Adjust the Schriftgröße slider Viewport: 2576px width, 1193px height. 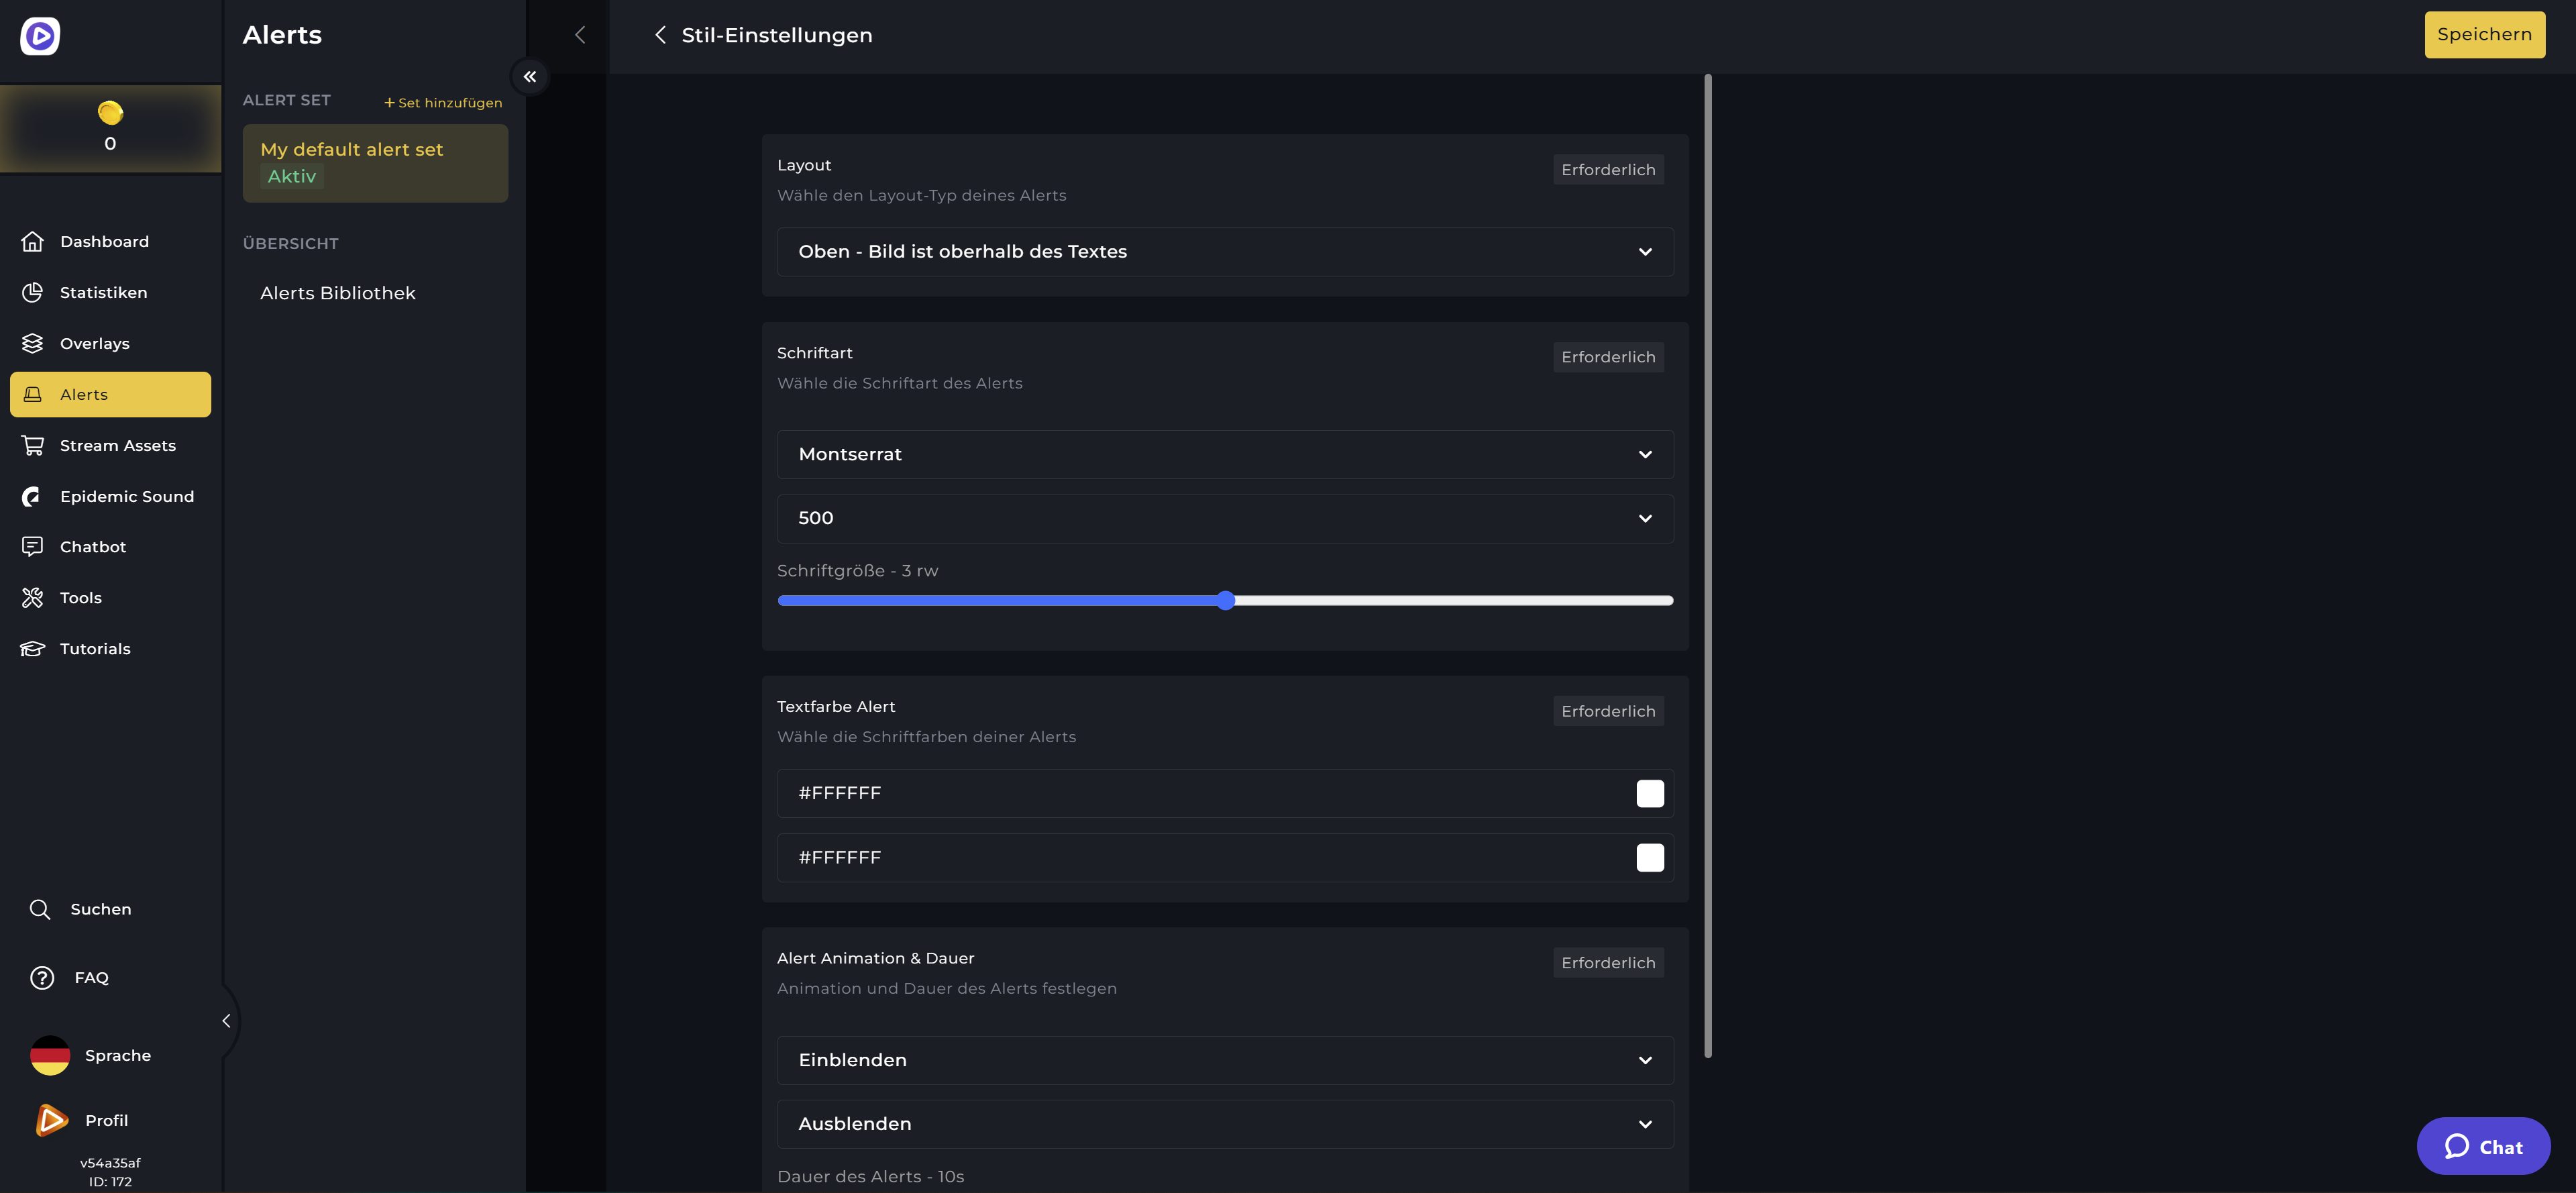pos(1226,600)
